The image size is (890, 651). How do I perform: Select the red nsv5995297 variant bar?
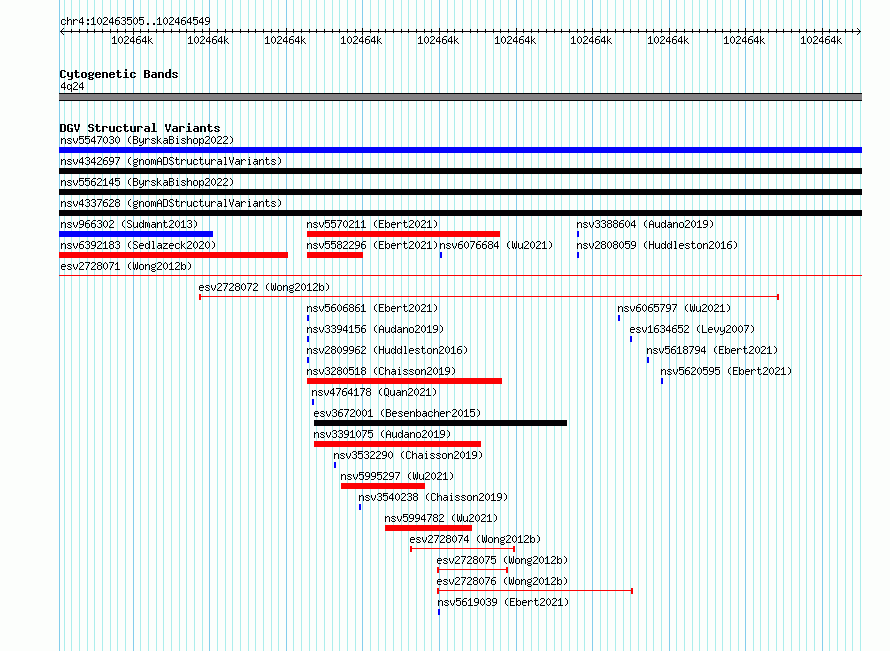coord(383,486)
